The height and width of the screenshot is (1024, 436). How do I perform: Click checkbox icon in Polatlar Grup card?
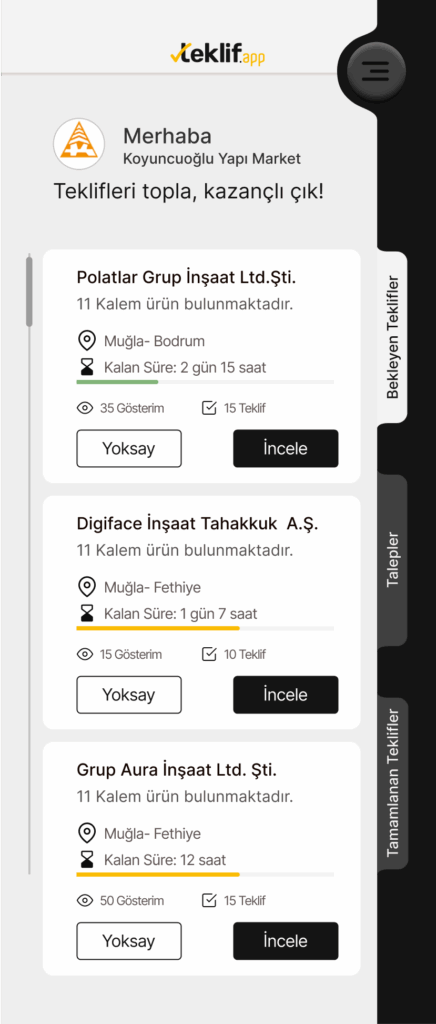tap(209, 408)
